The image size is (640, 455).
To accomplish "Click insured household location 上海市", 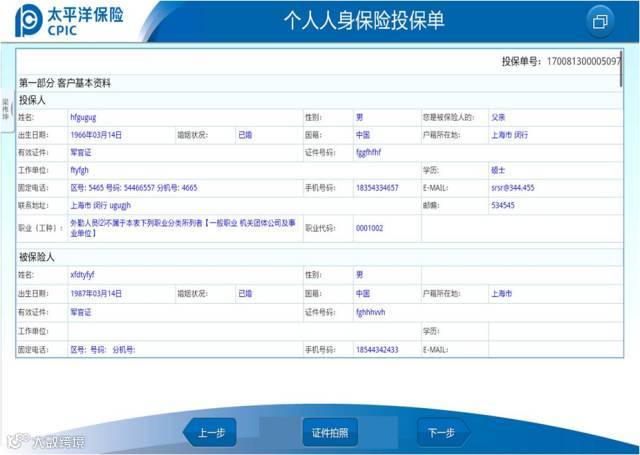I will [501, 294].
